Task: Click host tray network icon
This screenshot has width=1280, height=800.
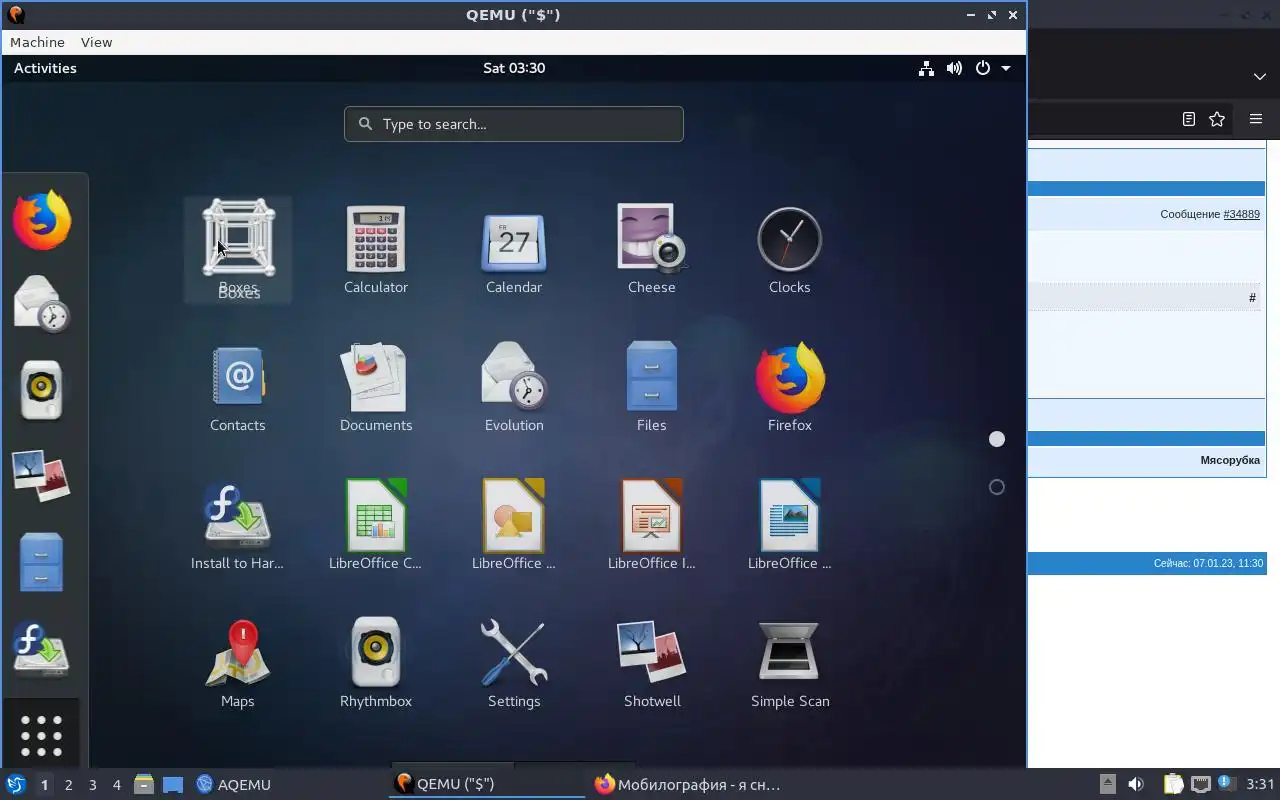Action: tap(1201, 784)
